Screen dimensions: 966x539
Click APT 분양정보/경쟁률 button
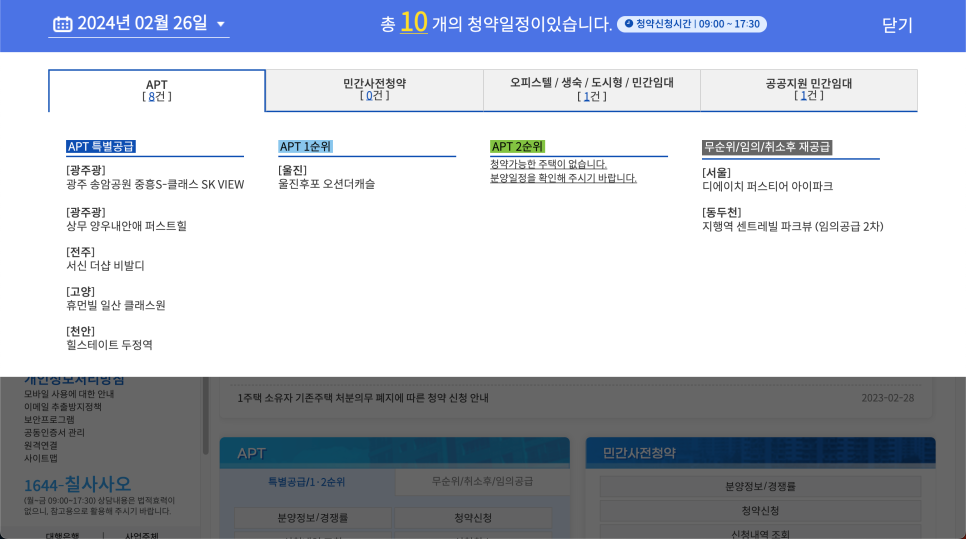pos(313,518)
